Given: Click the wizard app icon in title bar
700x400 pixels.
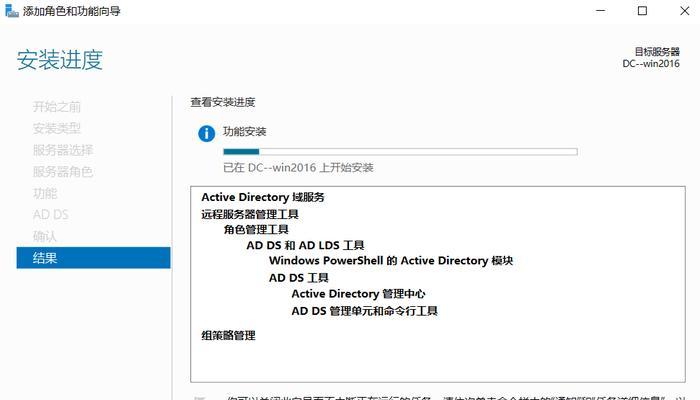Looking at the screenshot, I should click(x=12, y=11).
